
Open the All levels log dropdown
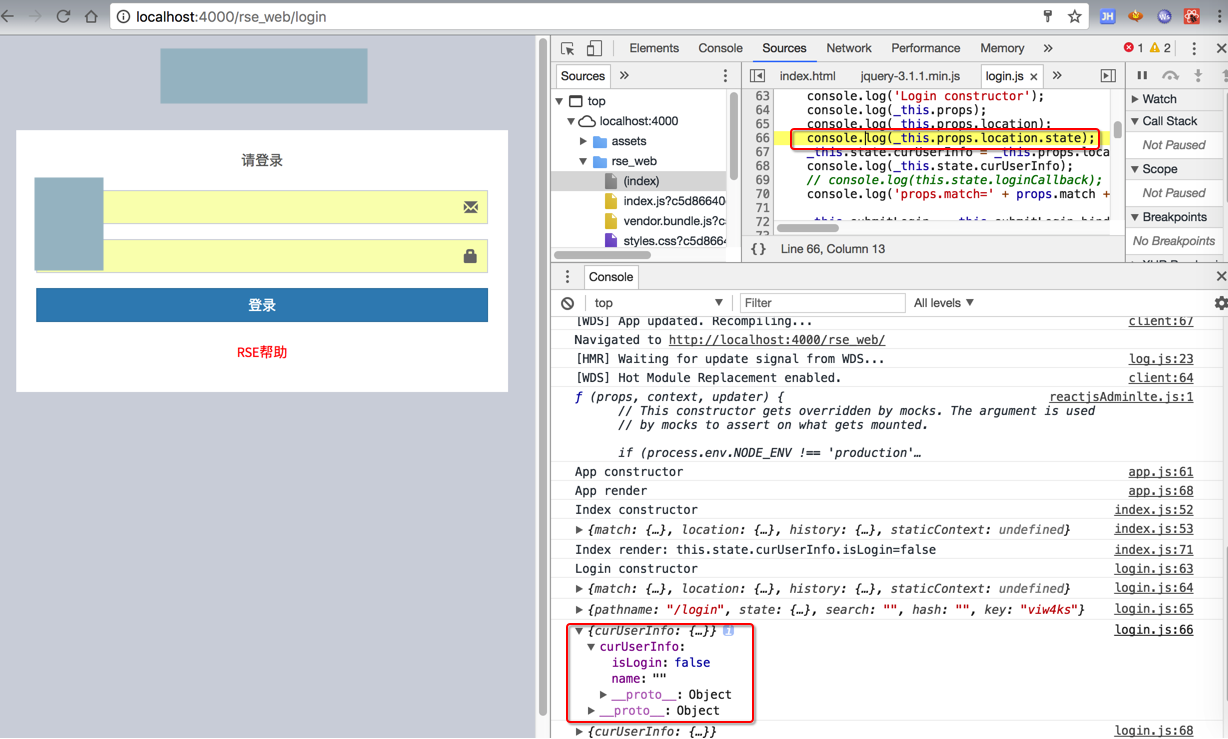(x=943, y=303)
